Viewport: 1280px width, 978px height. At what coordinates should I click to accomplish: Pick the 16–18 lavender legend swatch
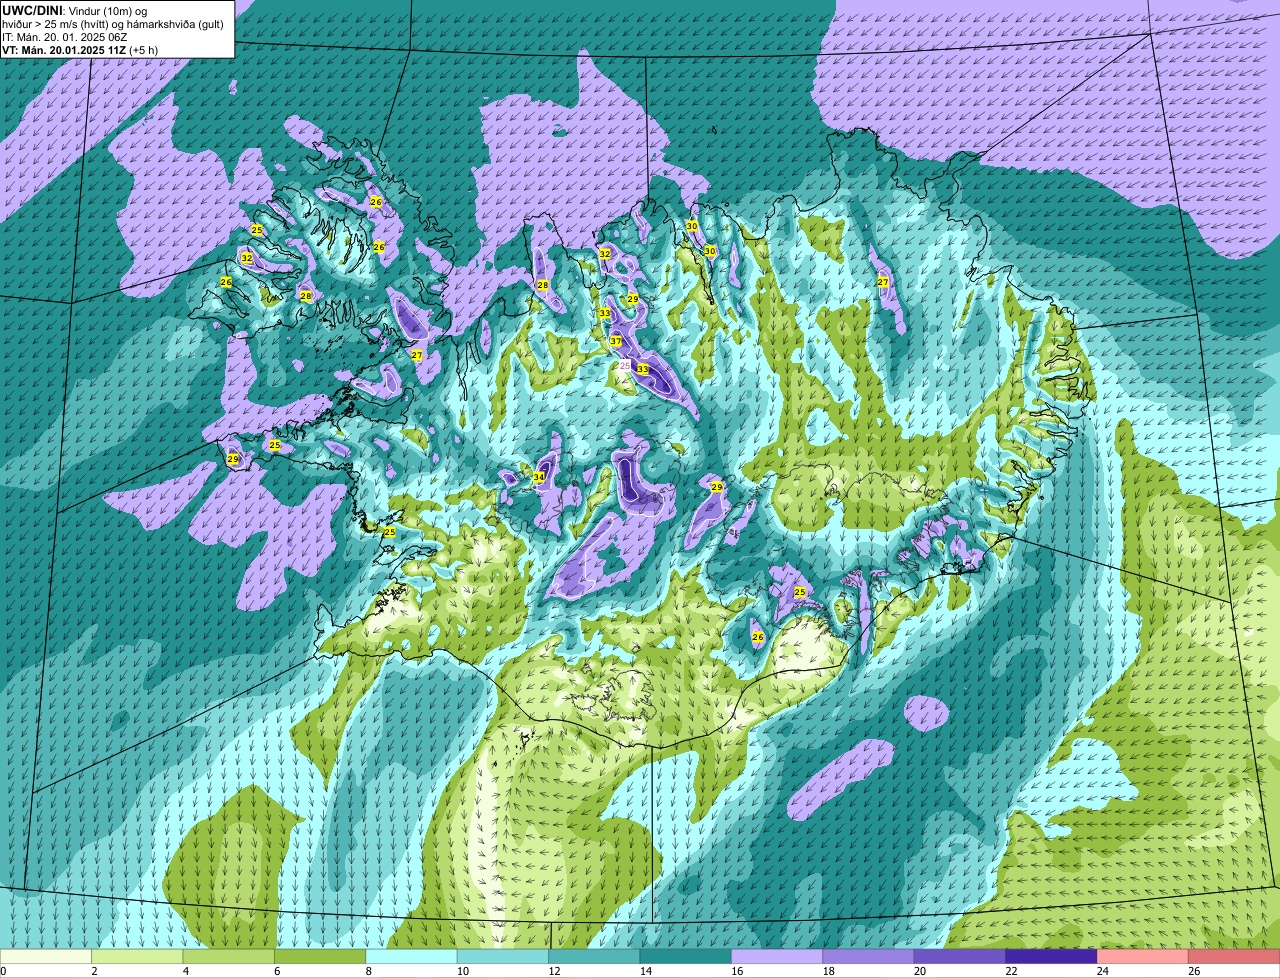tap(778, 957)
